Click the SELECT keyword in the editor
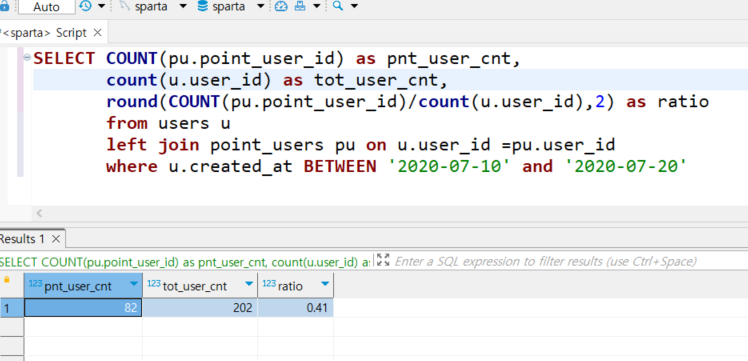 (64, 59)
